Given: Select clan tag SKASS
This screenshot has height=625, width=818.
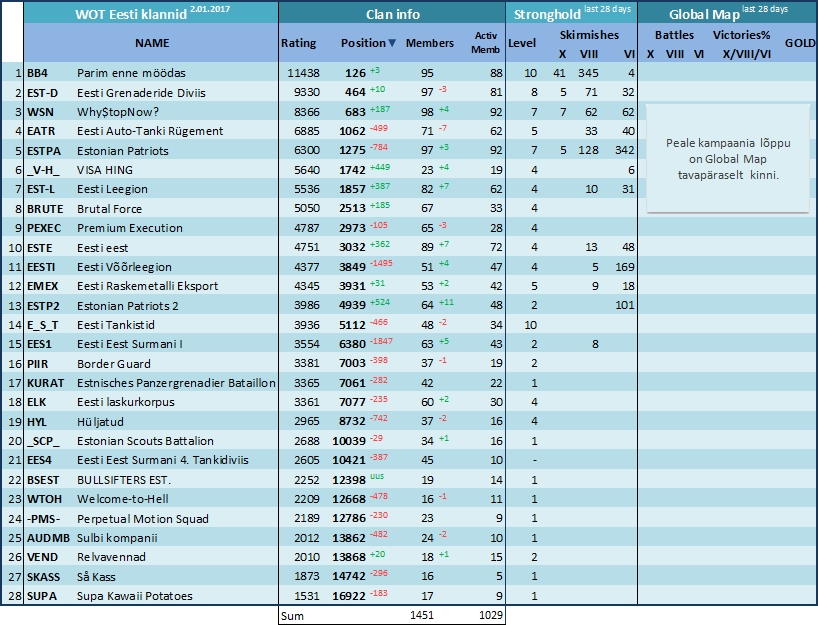Looking at the screenshot, I should click(43, 577).
